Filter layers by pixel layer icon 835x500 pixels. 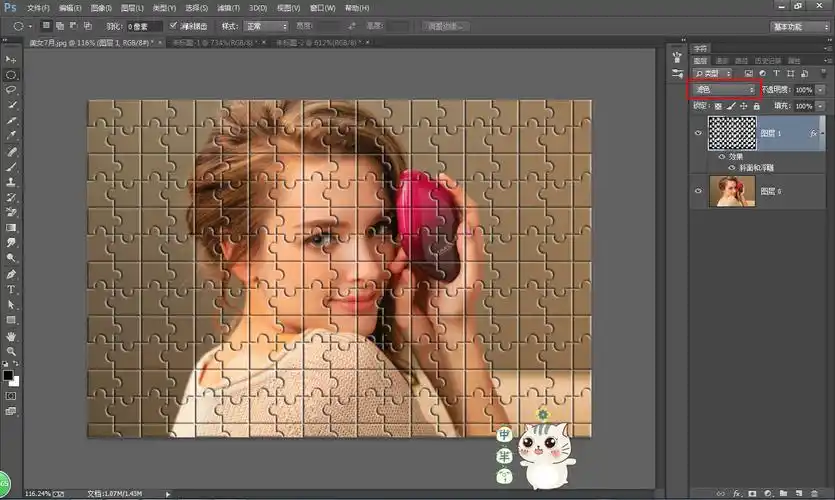[x=748, y=73]
